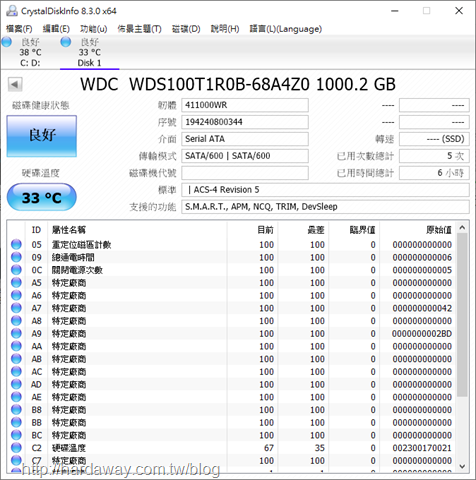
Task: Click the rotation rate field showing (SSD)
Action: (x=434, y=139)
